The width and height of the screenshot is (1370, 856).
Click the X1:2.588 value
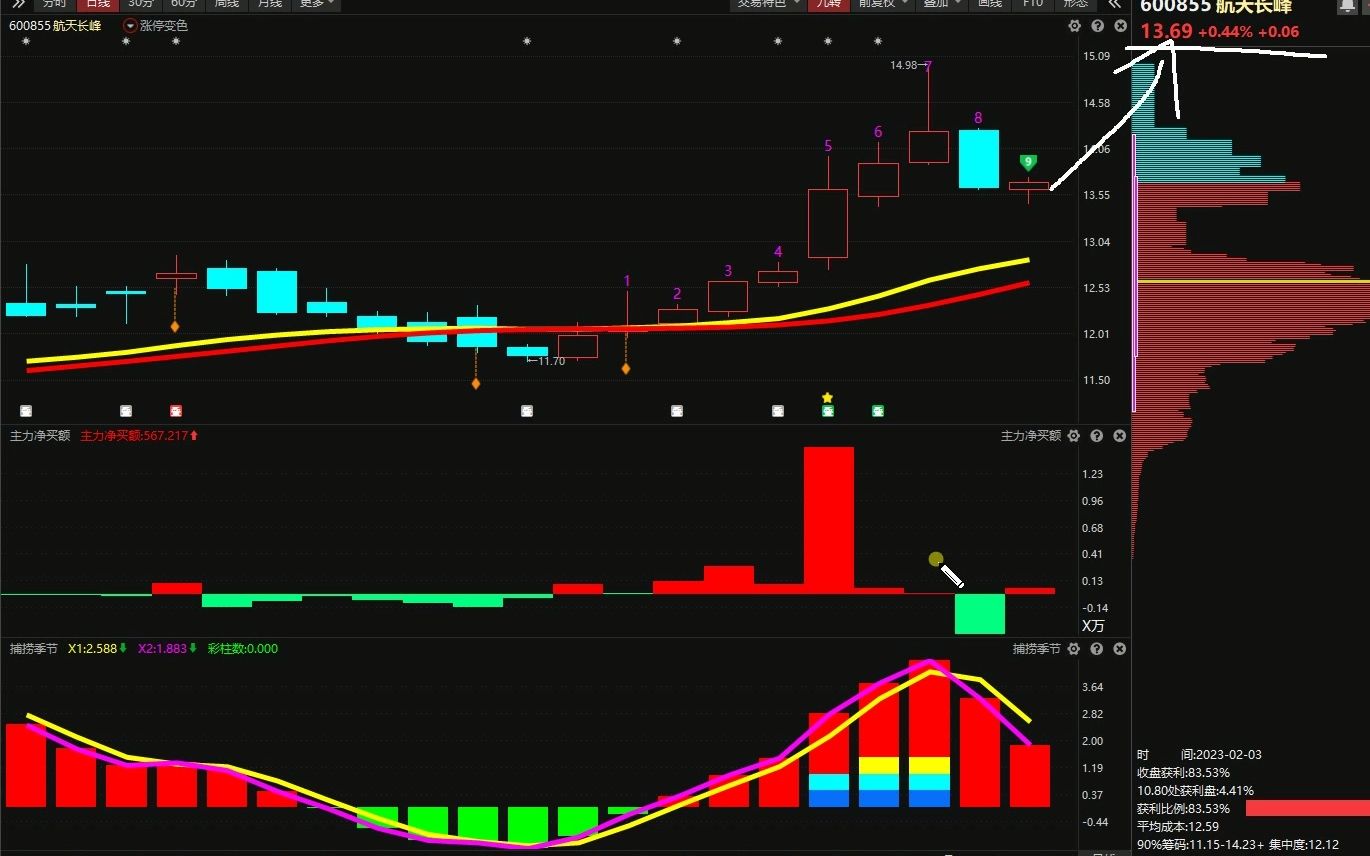pyautogui.click(x=97, y=649)
